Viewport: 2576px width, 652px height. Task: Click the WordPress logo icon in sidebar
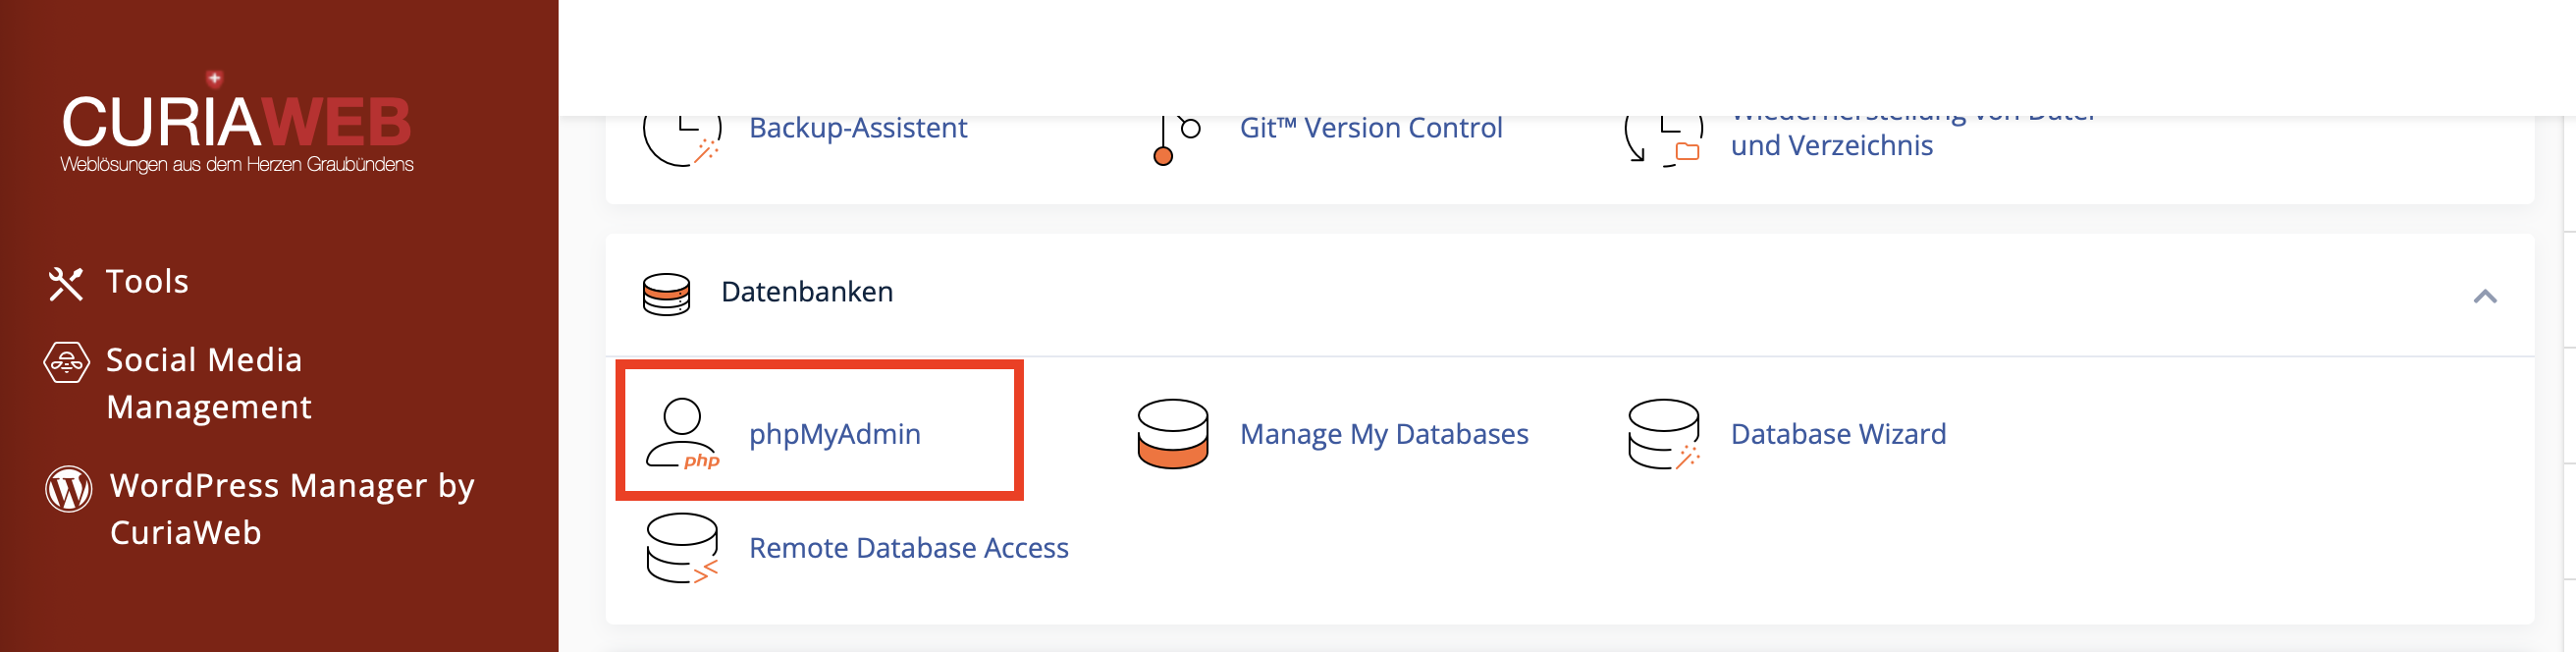[x=69, y=488]
